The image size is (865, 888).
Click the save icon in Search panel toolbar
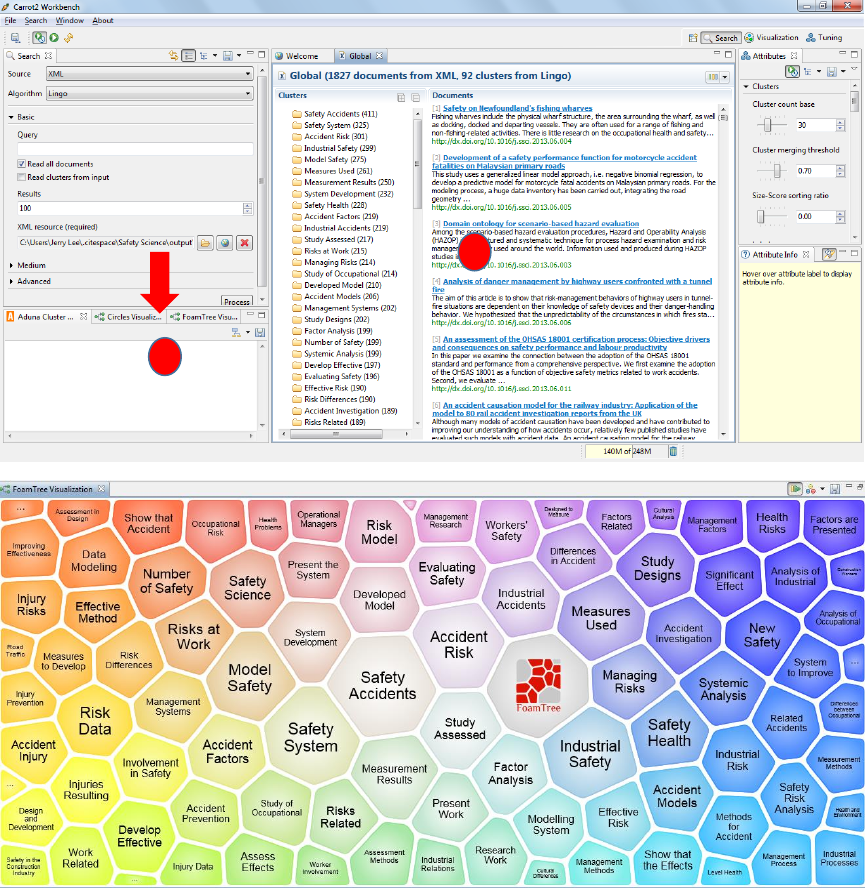point(228,56)
